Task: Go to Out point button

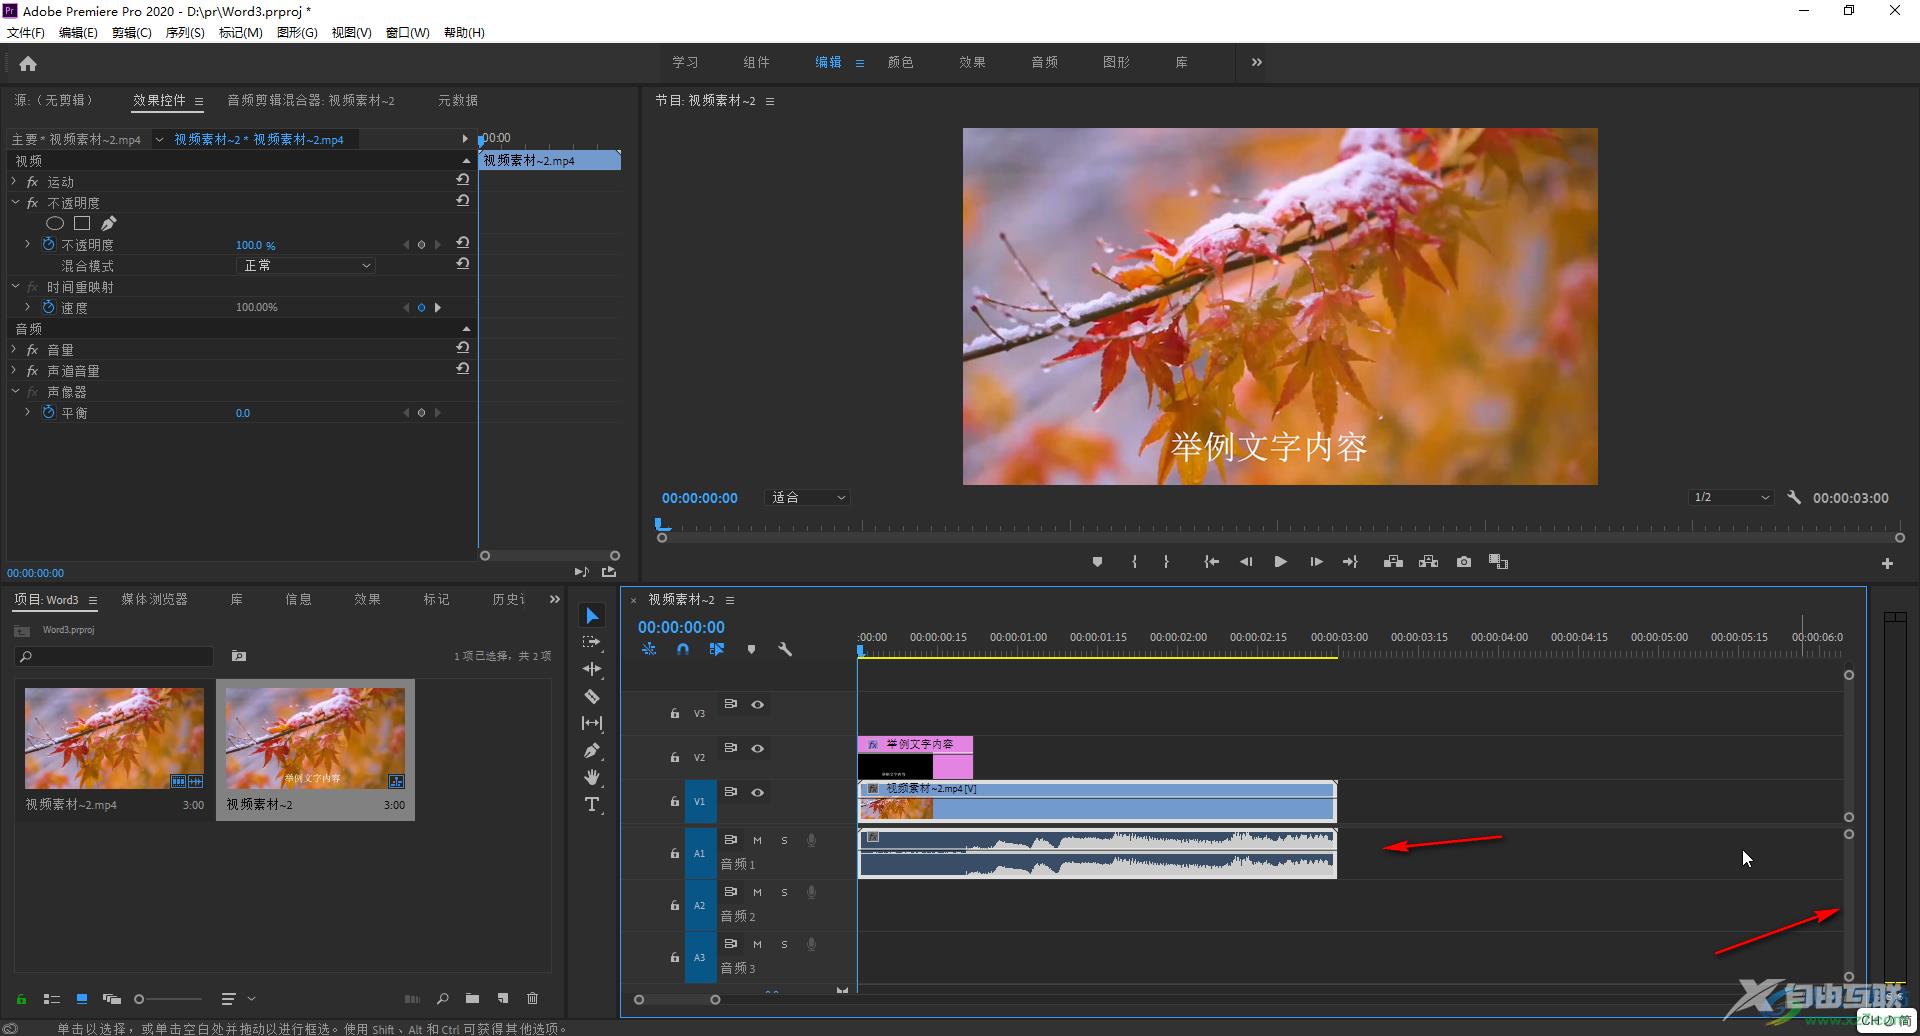Action: tap(1350, 562)
